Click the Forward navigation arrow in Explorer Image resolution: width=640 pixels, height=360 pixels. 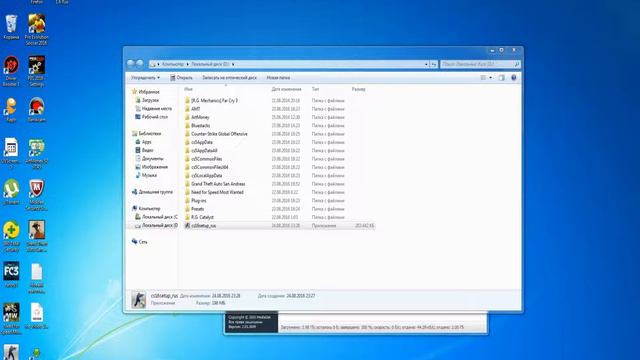click(x=140, y=64)
